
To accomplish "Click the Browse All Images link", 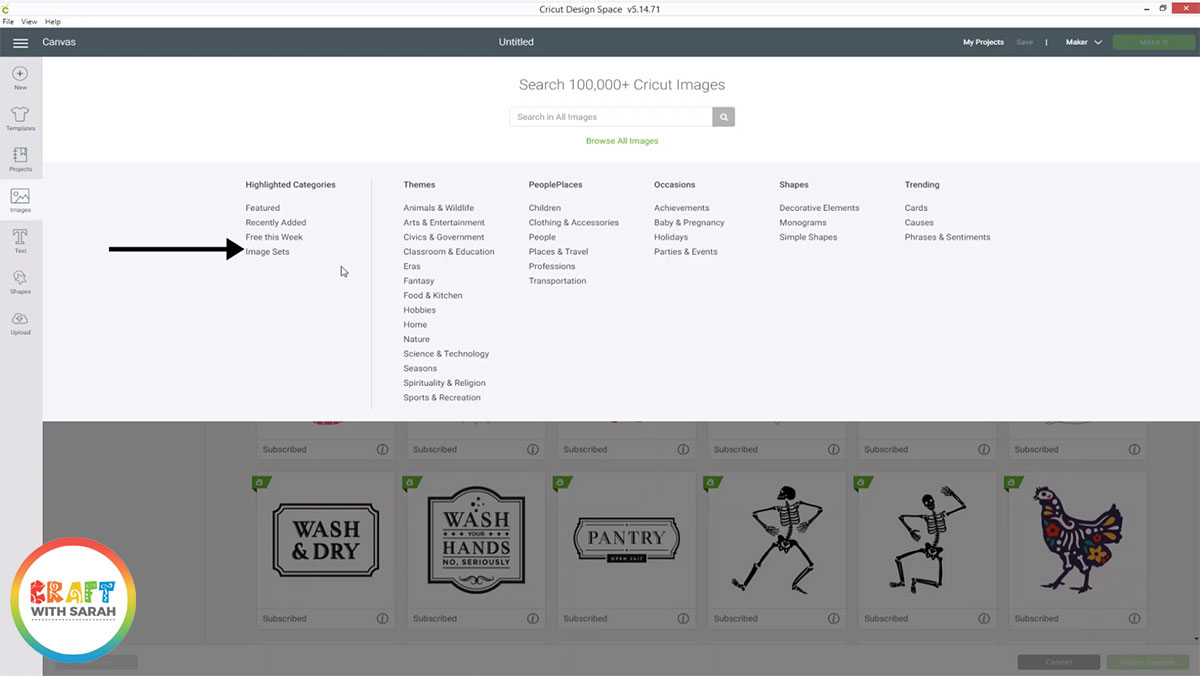I will [x=622, y=140].
